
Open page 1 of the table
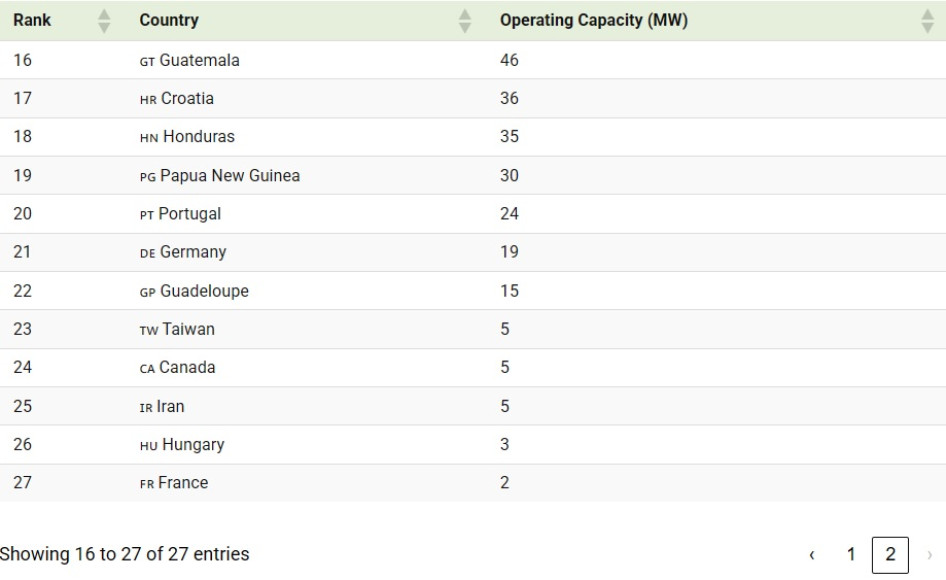[x=851, y=554]
